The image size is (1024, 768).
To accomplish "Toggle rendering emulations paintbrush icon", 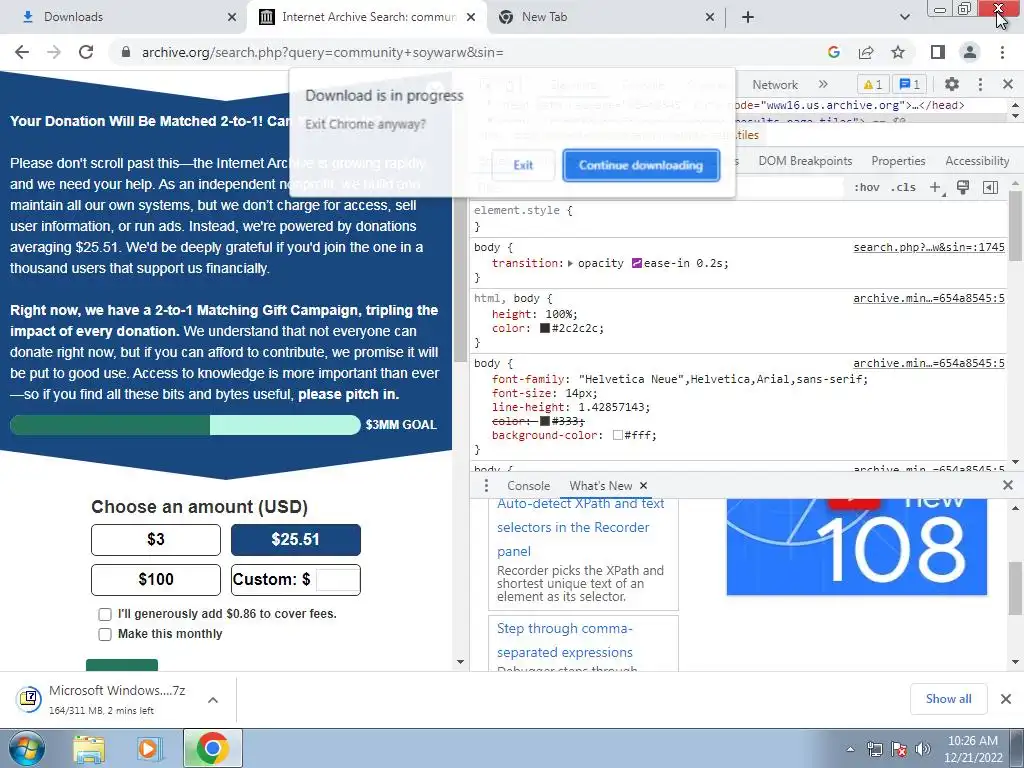I will (x=963, y=187).
